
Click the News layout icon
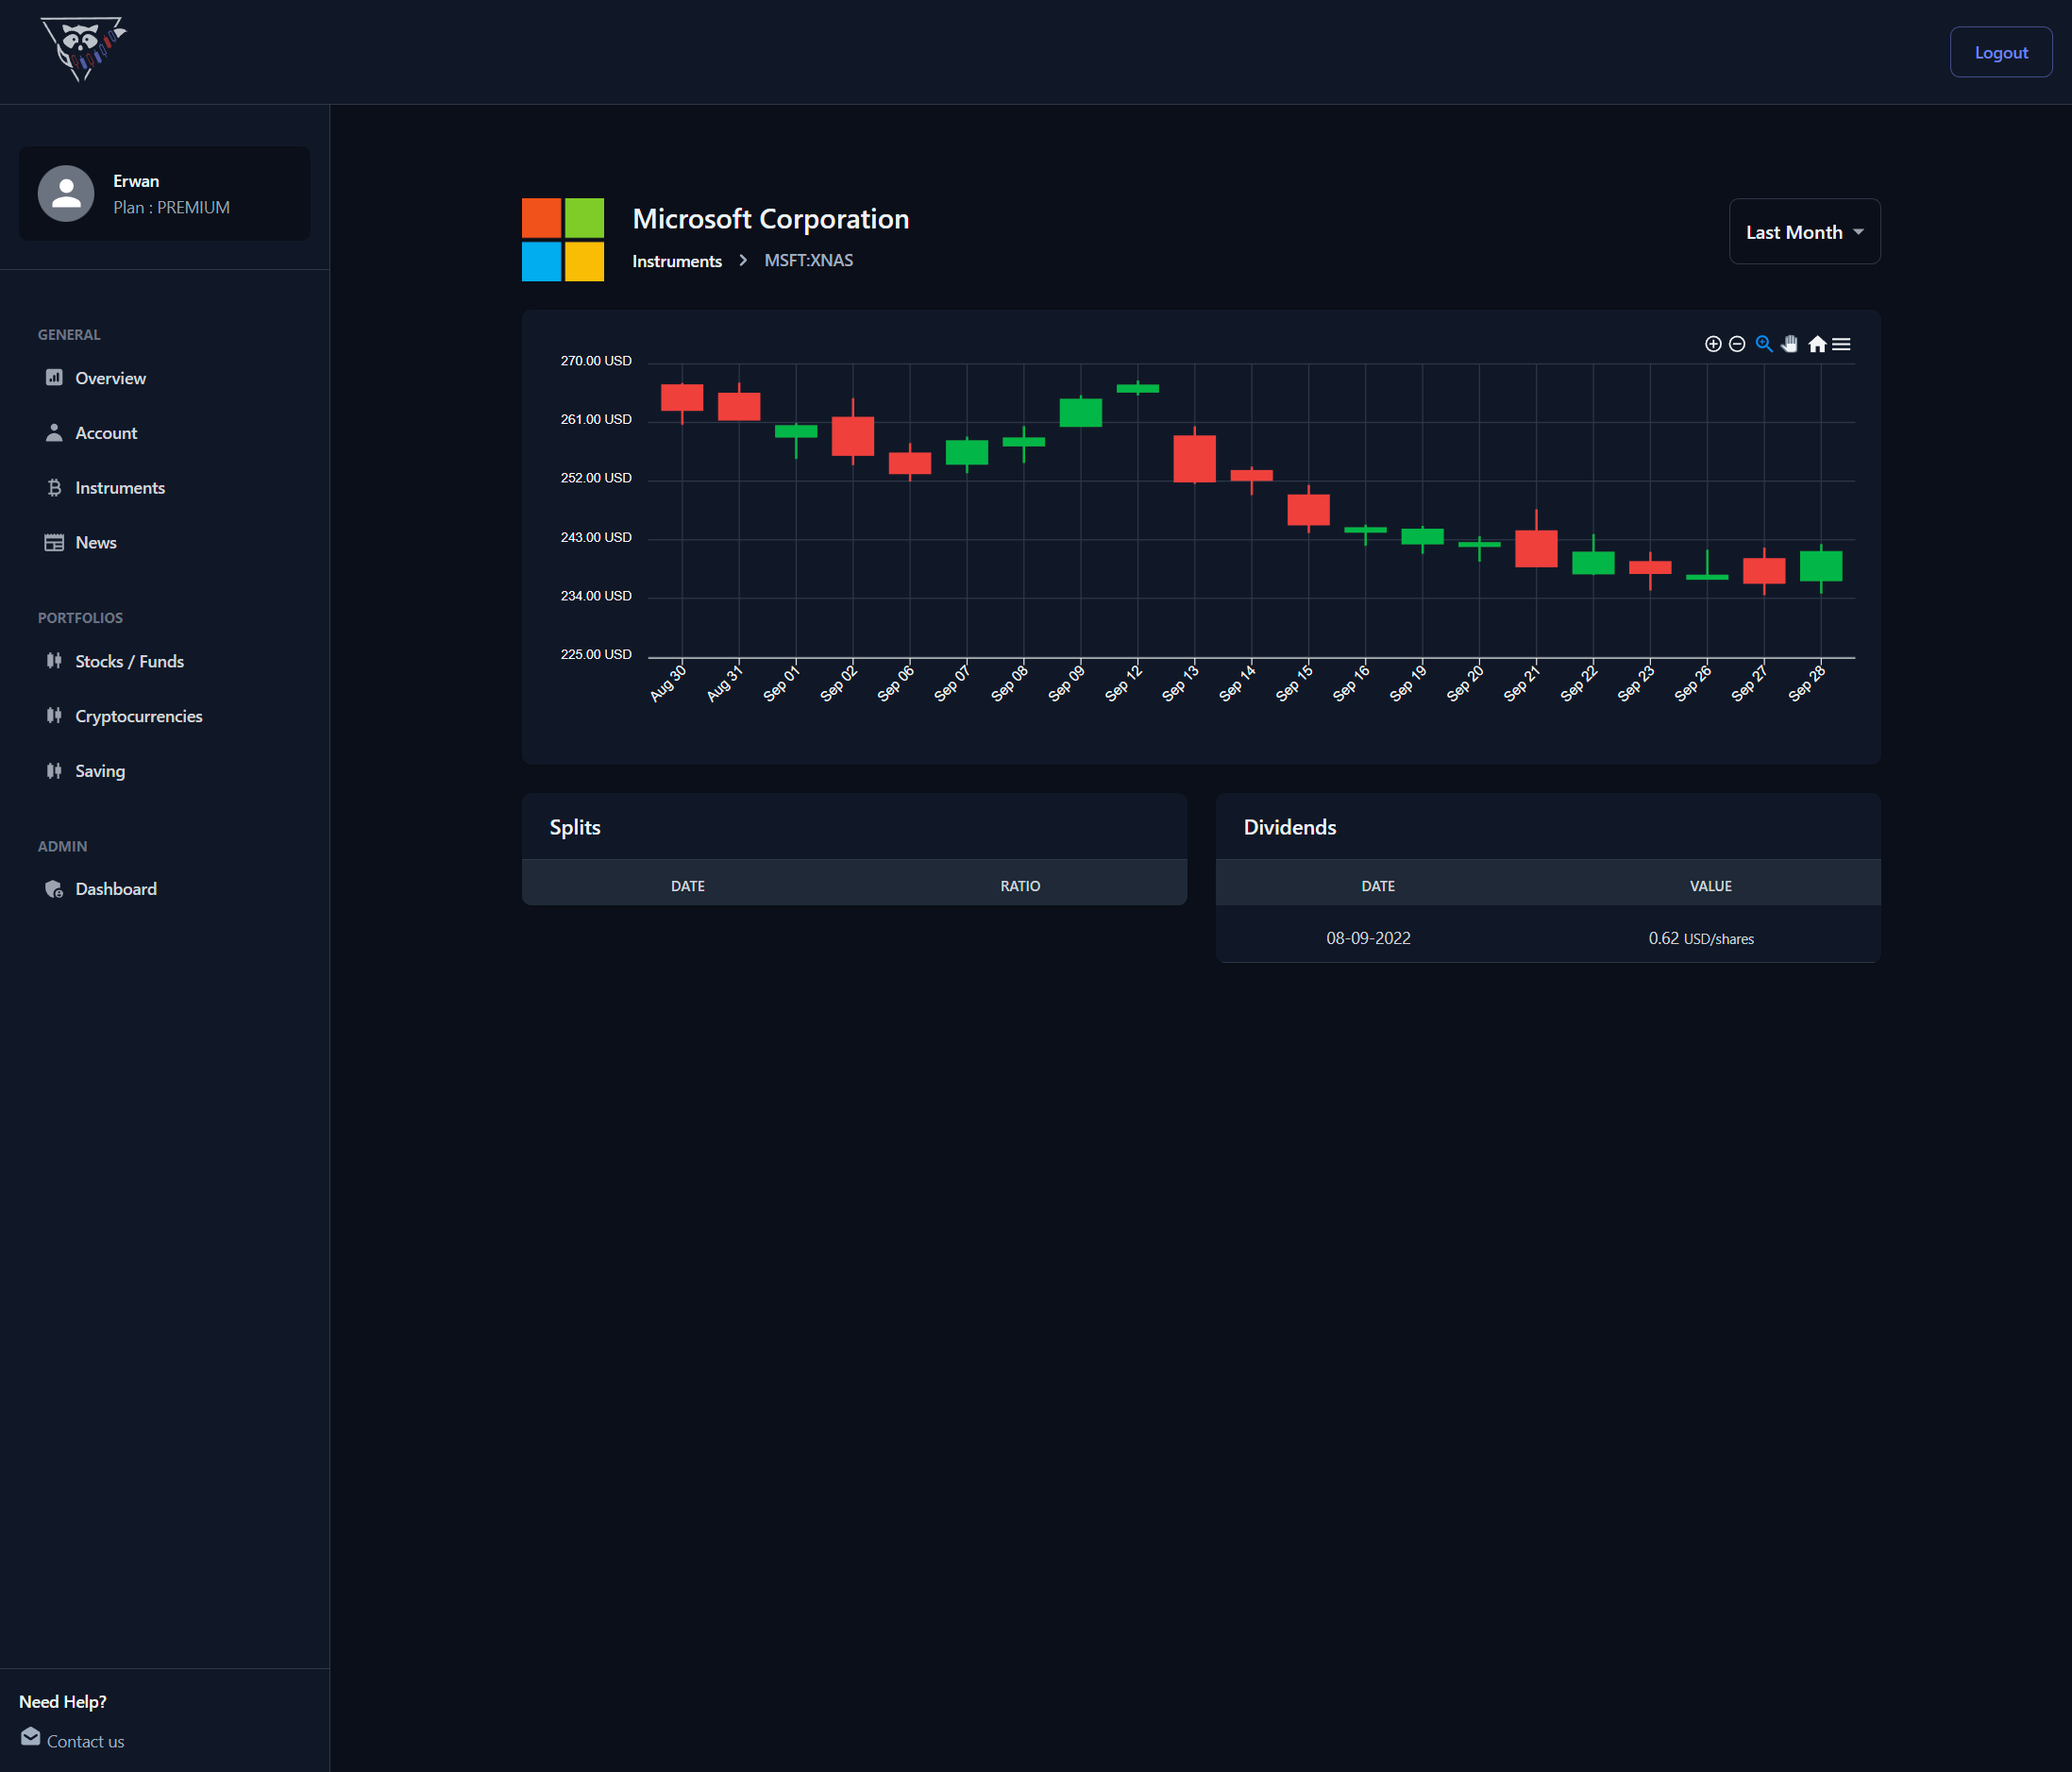tap(54, 542)
